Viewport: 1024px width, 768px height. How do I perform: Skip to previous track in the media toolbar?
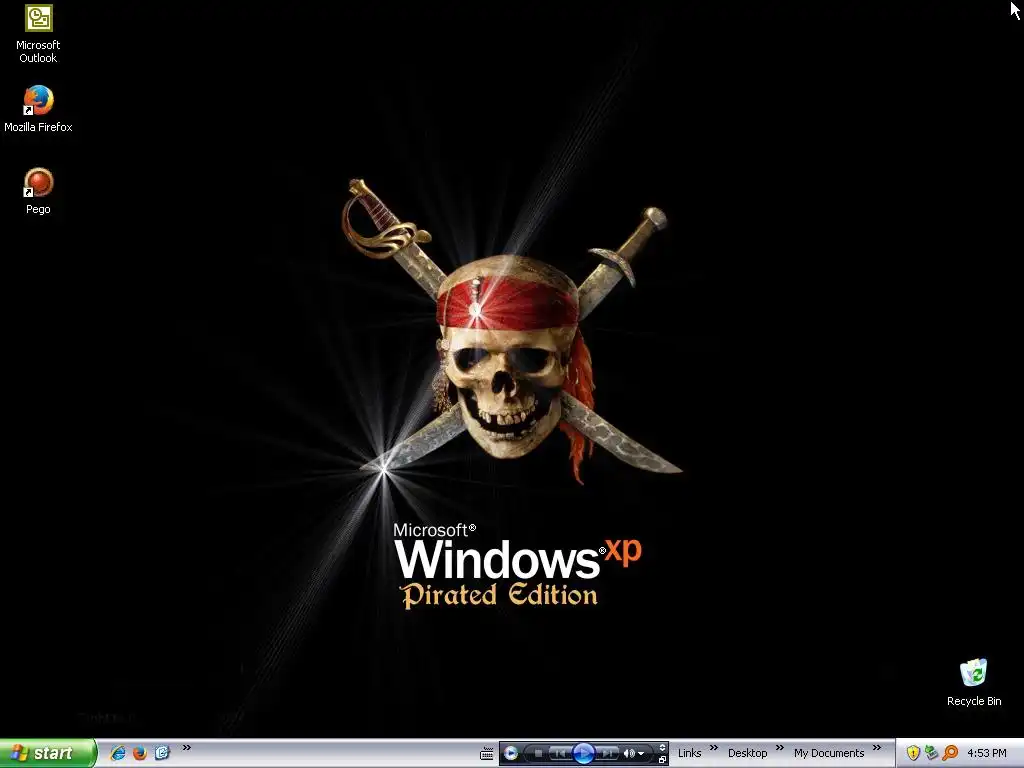click(x=560, y=753)
